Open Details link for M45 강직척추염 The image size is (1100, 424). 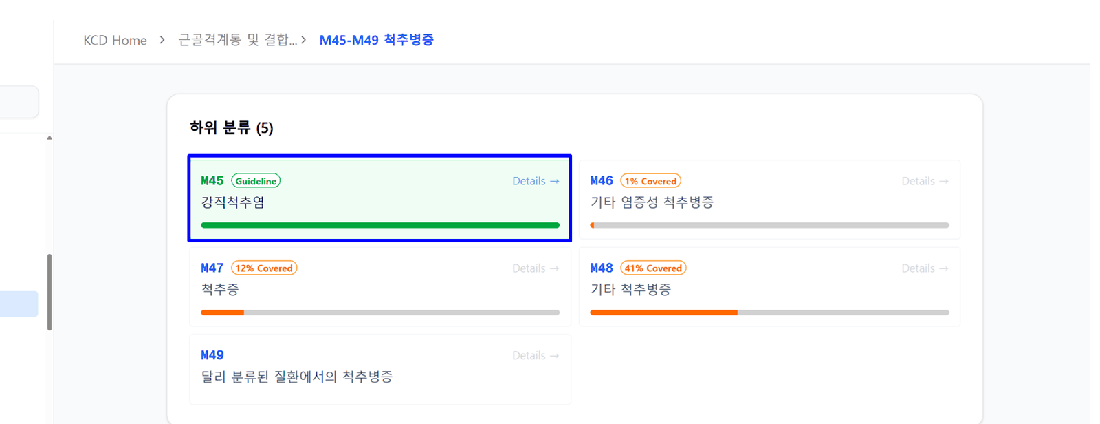pyautogui.click(x=536, y=181)
